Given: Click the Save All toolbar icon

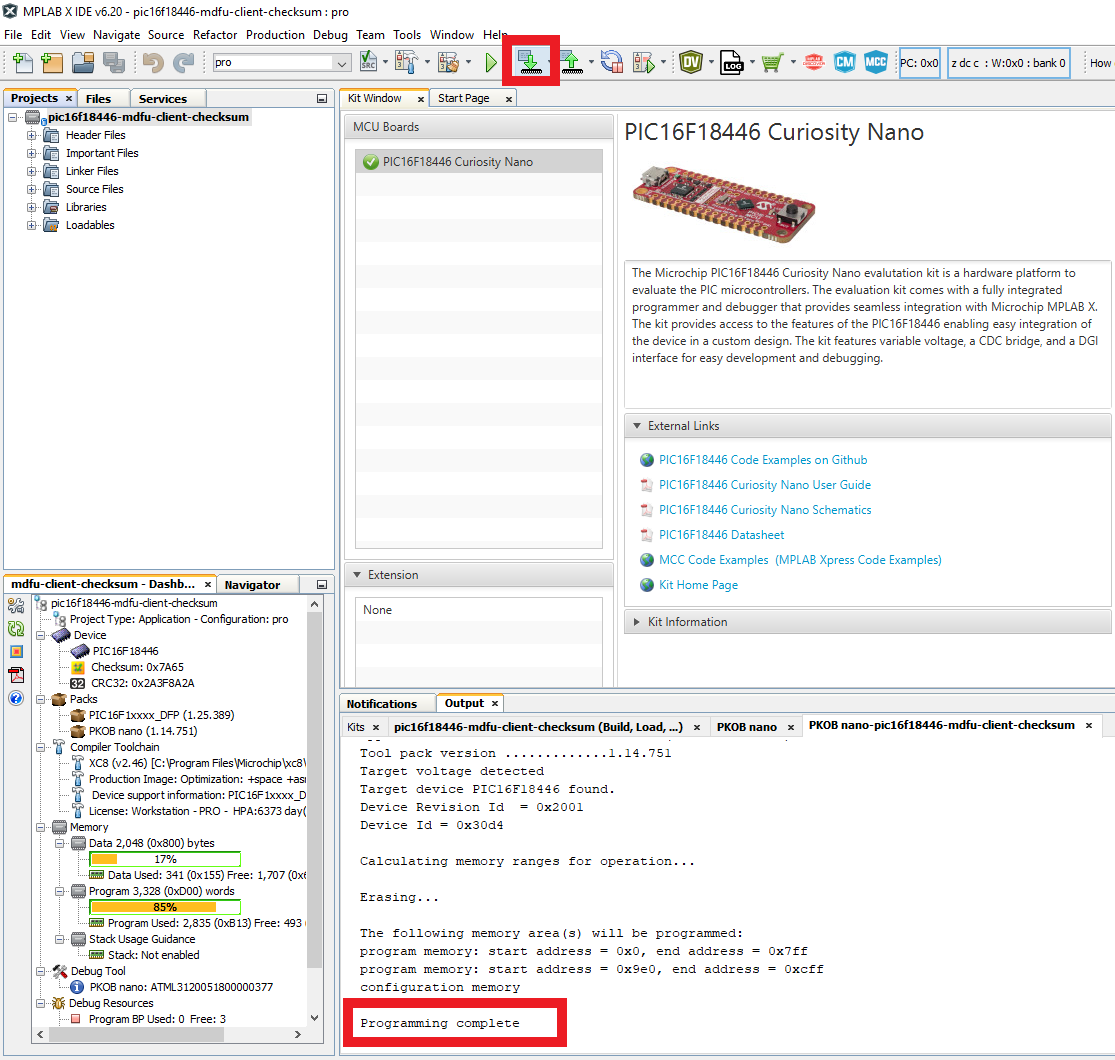Looking at the screenshot, I should coord(114,63).
